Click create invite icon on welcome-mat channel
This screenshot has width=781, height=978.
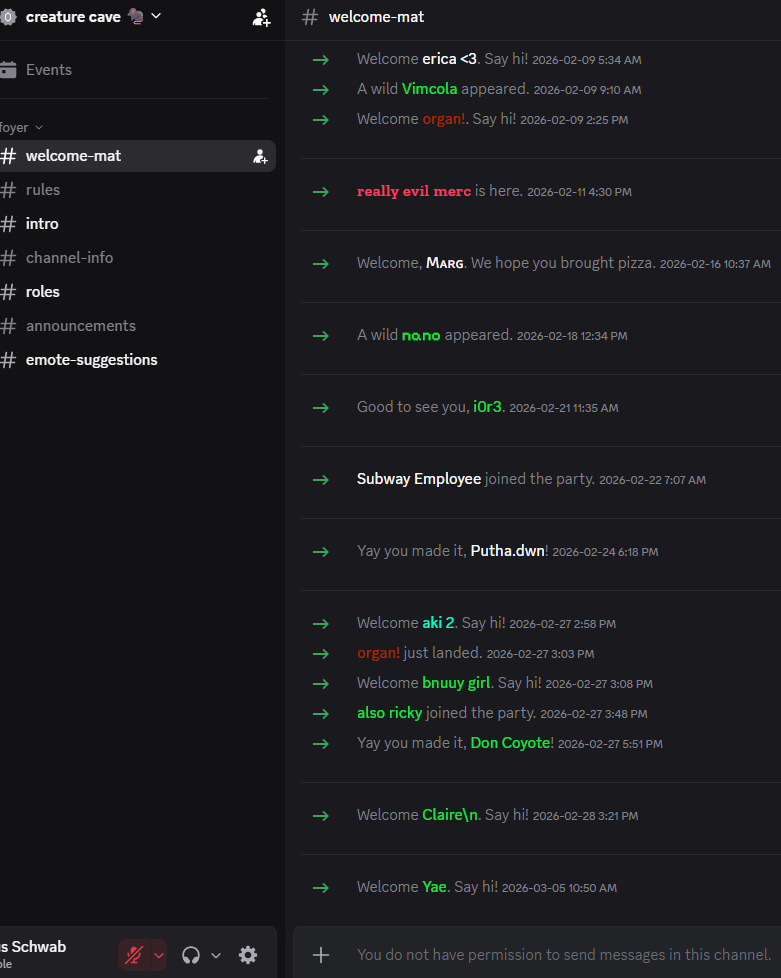tap(260, 156)
